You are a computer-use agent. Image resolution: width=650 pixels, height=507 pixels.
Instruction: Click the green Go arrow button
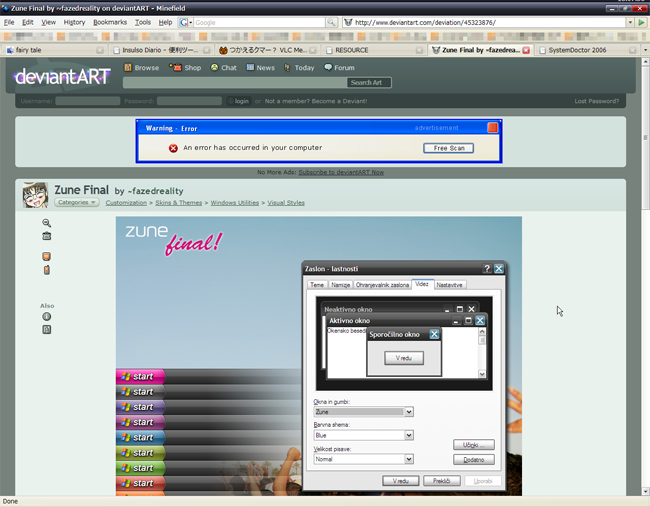[641, 22]
